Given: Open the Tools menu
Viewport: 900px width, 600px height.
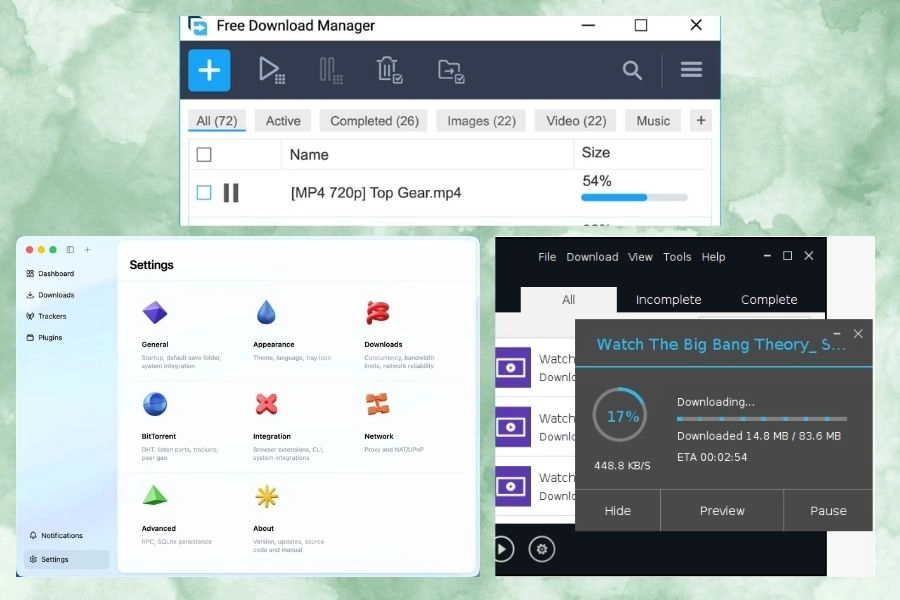Looking at the screenshot, I should pyautogui.click(x=677, y=257).
